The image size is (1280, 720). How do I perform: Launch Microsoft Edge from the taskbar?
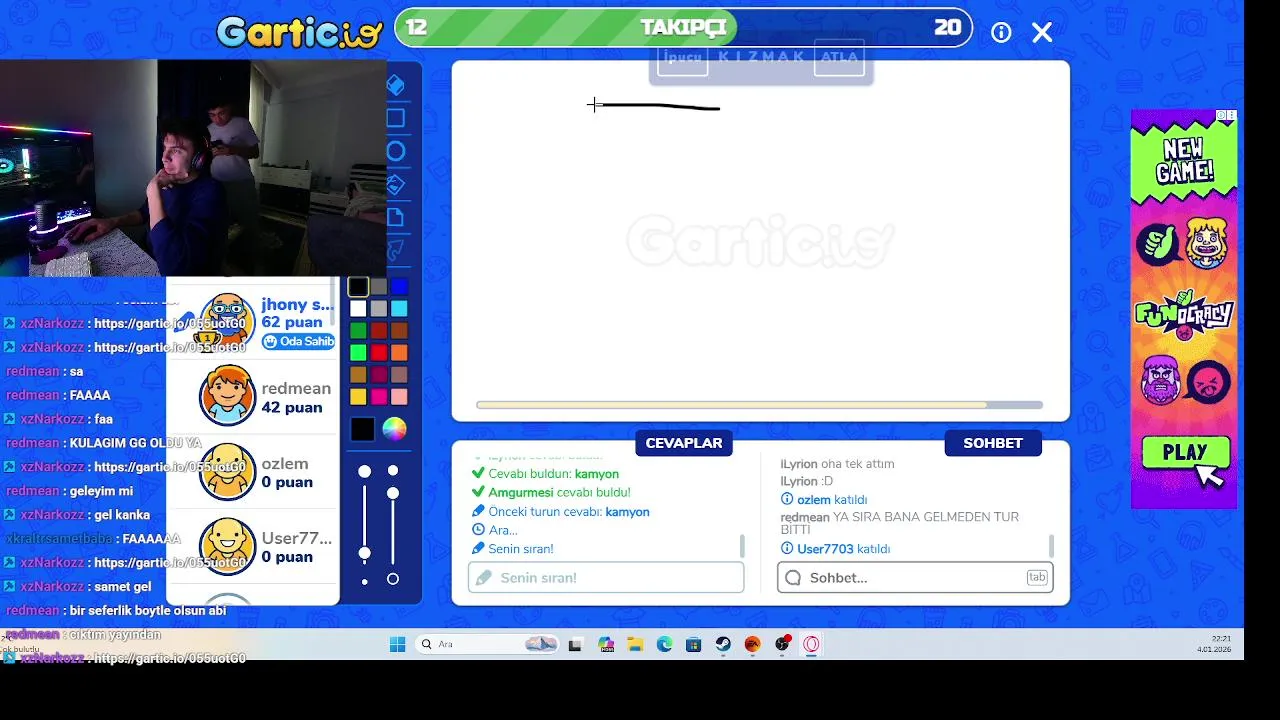664,644
